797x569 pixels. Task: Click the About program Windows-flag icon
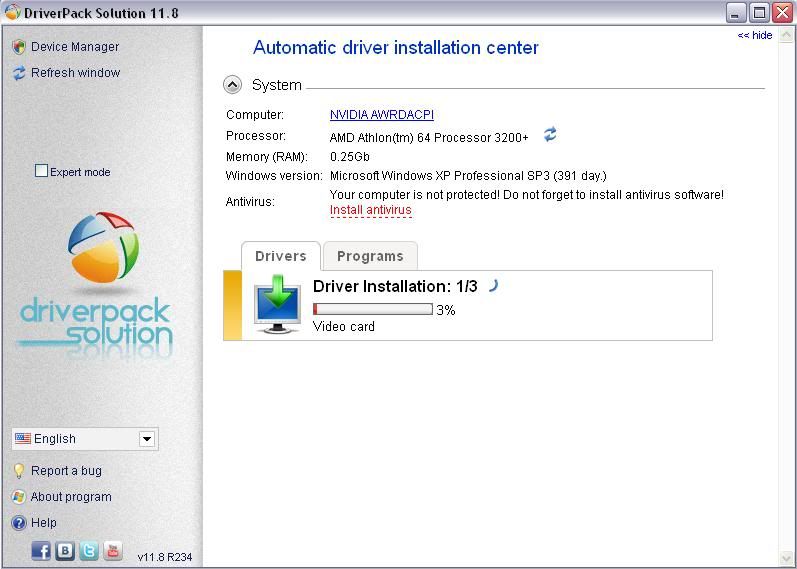[x=19, y=497]
